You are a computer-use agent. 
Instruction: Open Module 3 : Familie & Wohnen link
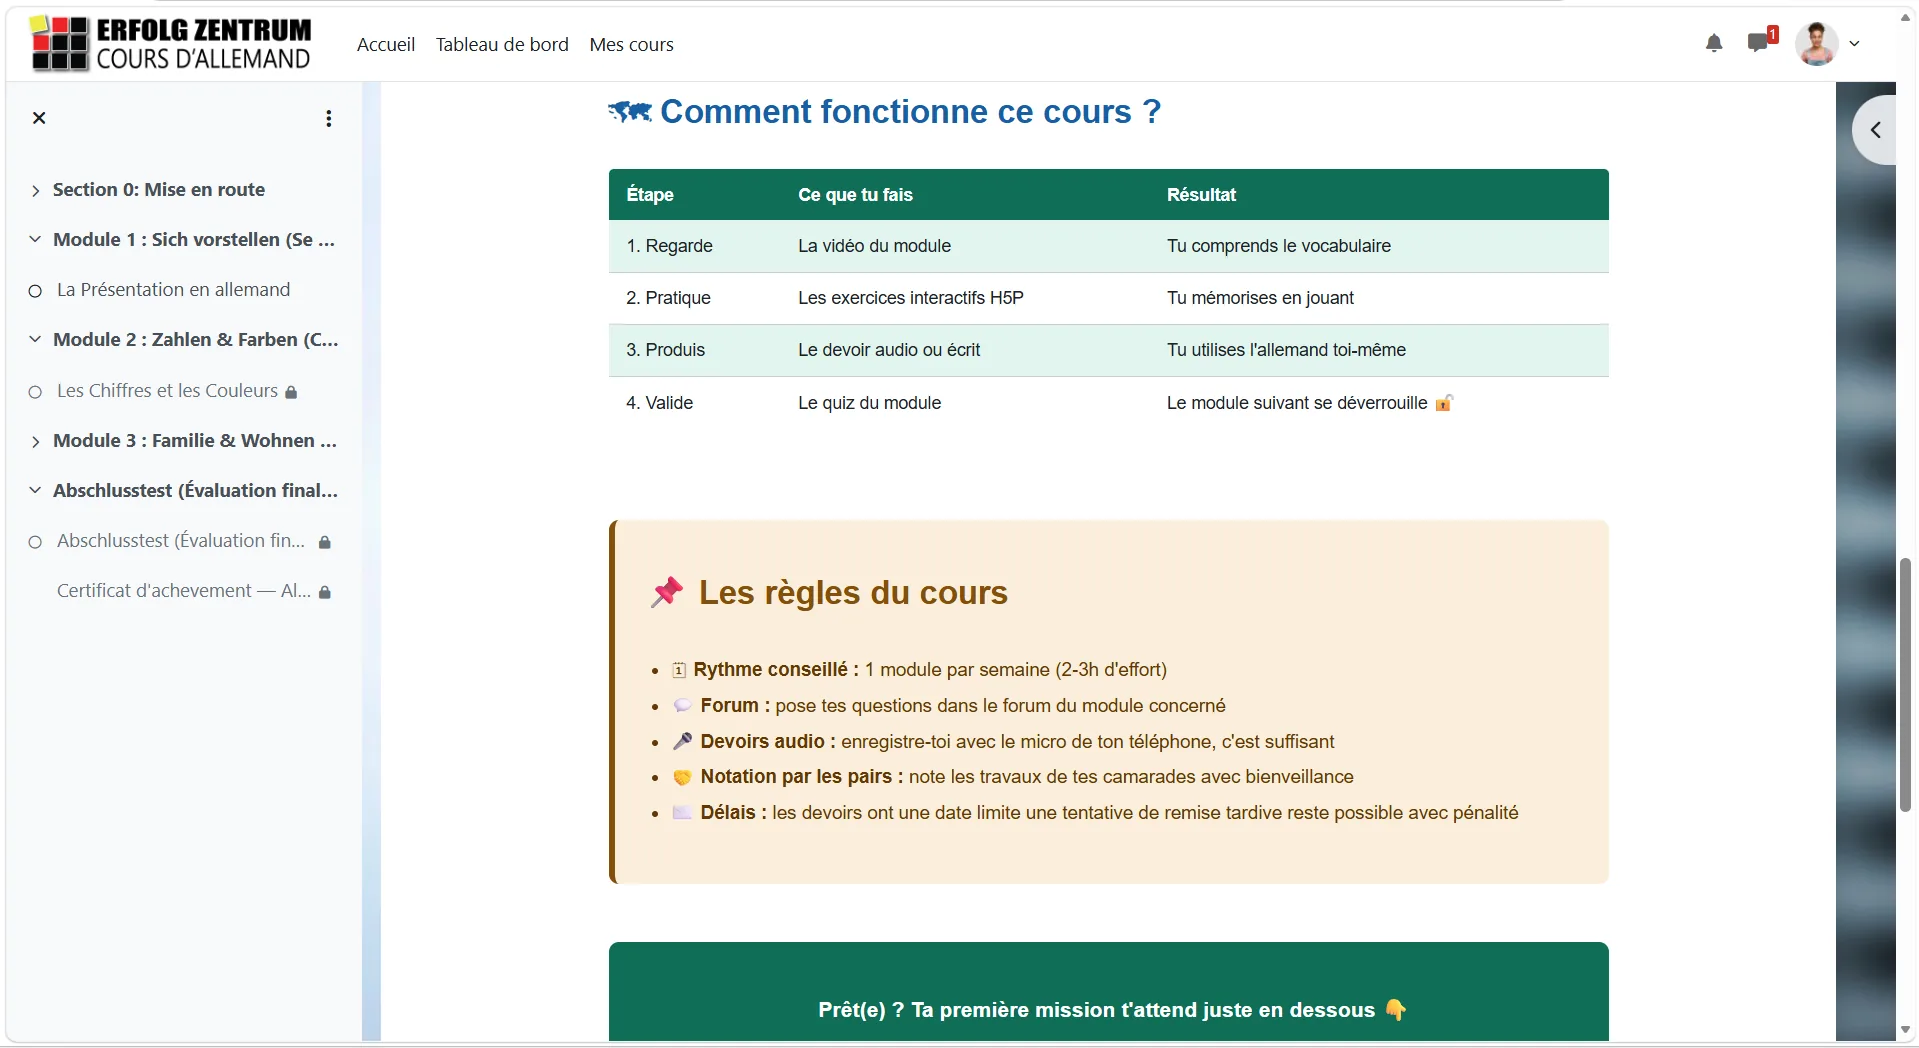[195, 441]
